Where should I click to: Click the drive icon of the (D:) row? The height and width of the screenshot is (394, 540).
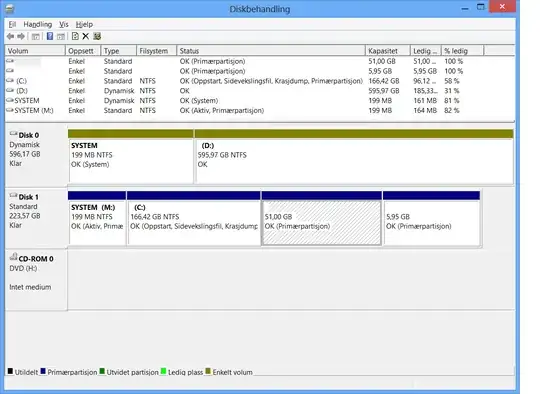pos(10,91)
